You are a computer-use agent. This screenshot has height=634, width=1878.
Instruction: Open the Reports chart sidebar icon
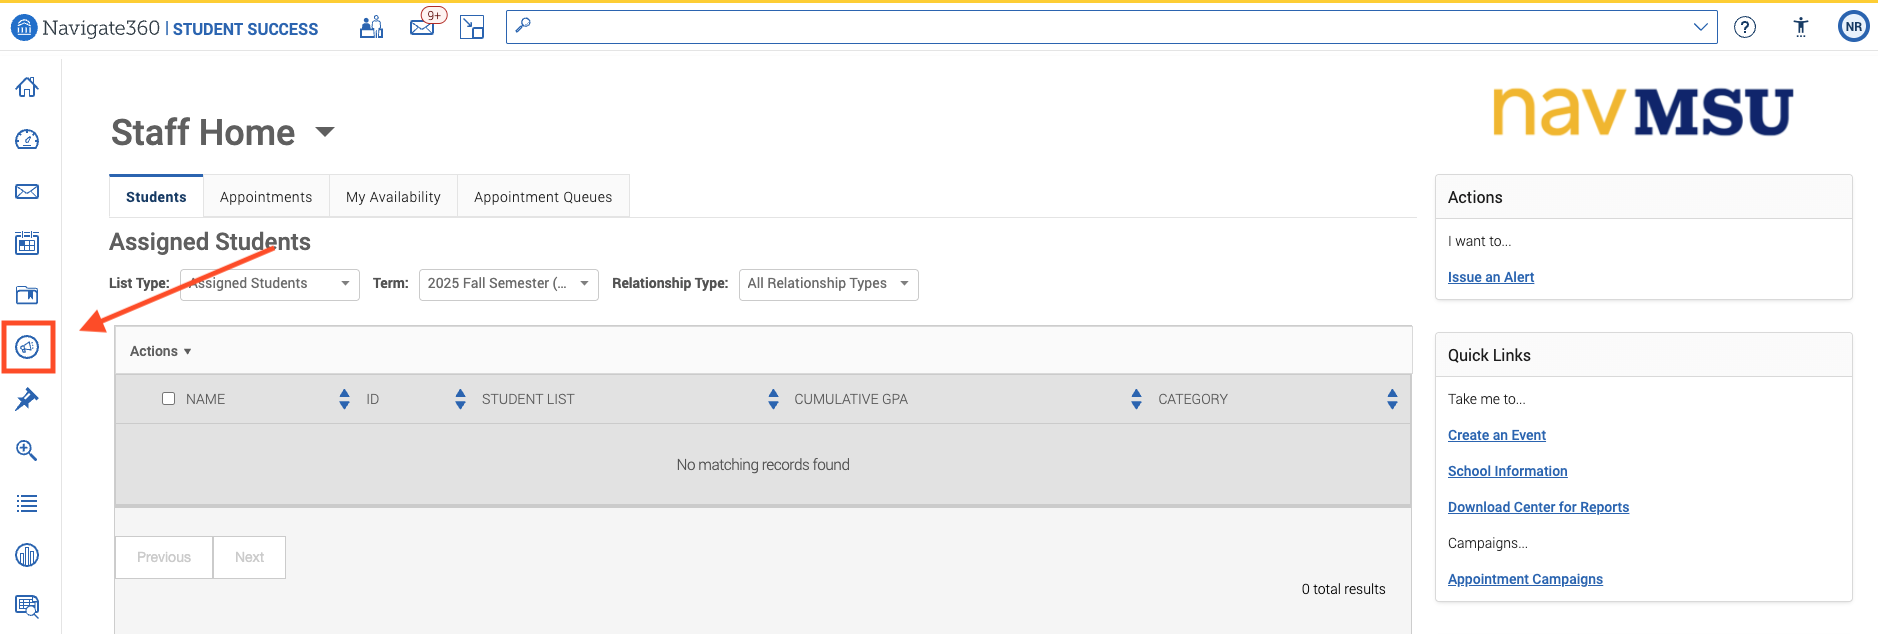click(x=27, y=555)
